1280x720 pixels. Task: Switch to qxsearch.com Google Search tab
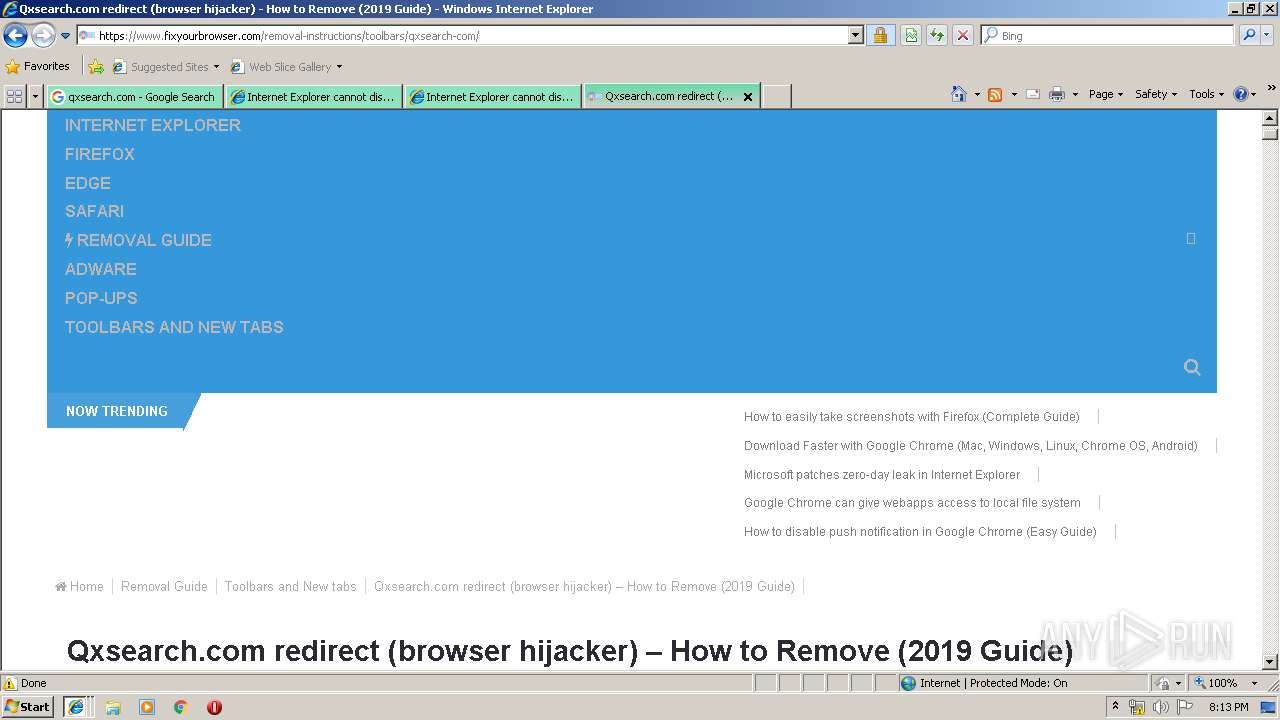(x=133, y=97)
